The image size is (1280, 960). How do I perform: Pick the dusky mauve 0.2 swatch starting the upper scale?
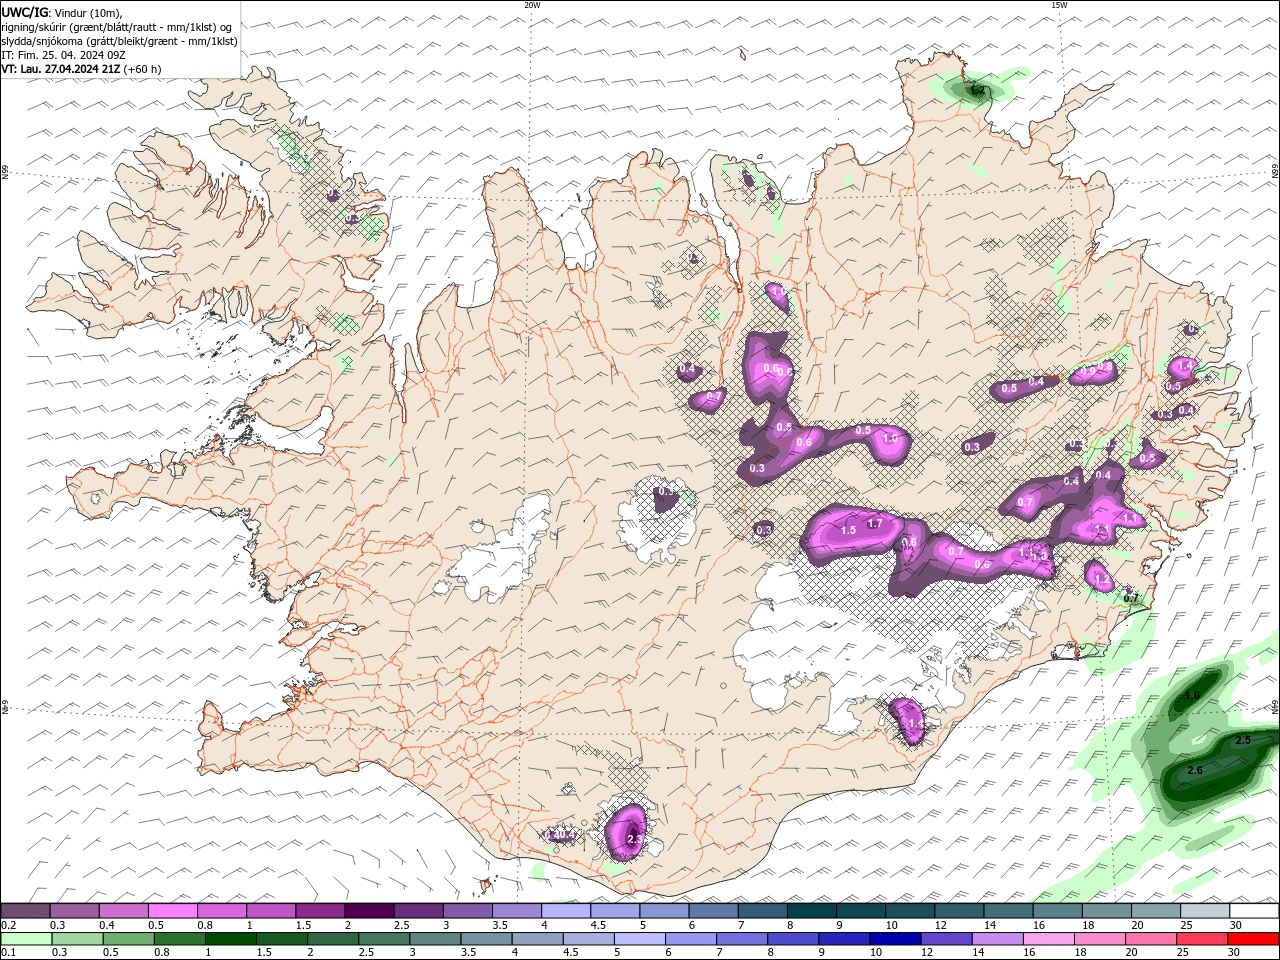click(x=25, y=910)
